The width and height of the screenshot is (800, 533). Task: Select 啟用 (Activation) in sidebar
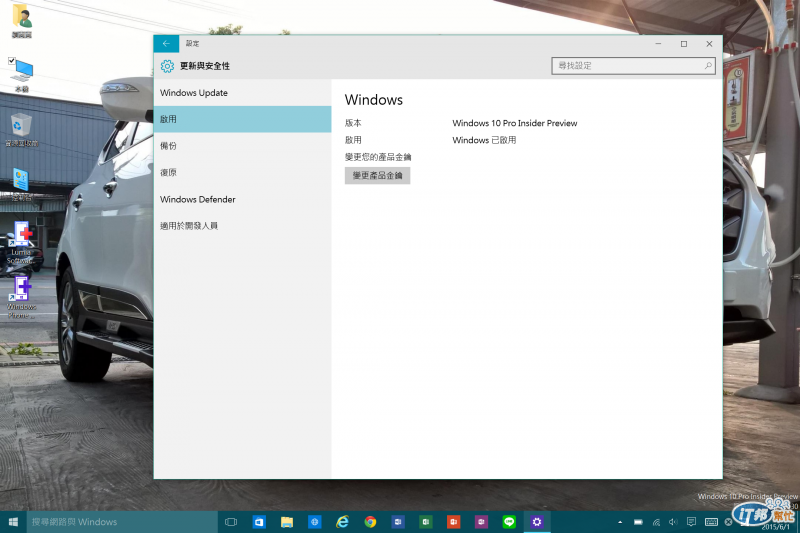pos(242,119)
